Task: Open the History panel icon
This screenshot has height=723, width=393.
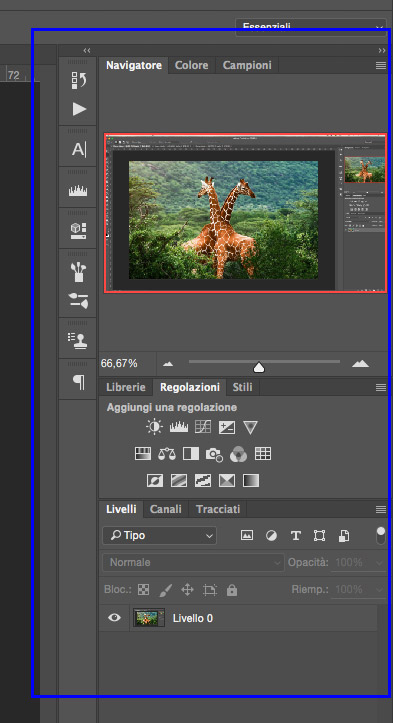Action: pyautogui.click(x=79, y=80)
